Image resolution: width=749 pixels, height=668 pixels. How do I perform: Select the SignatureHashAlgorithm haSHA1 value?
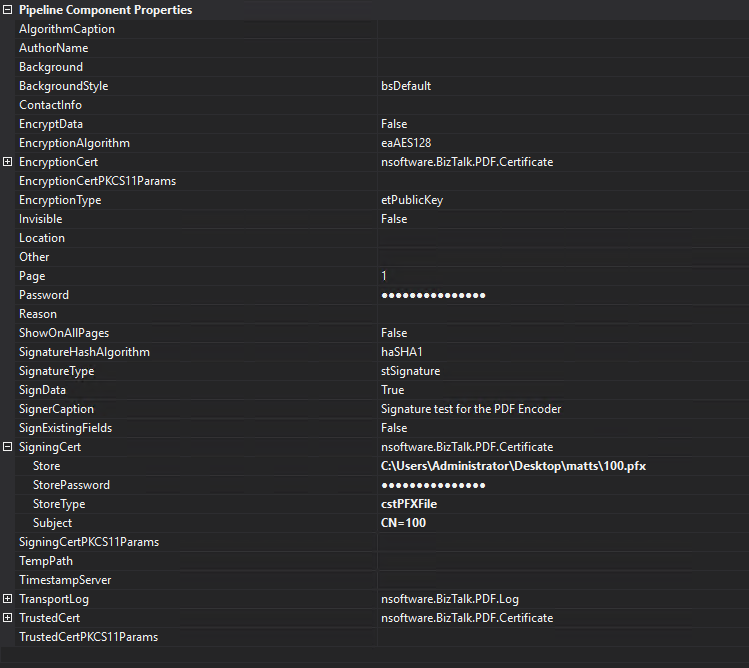(402, 352)
